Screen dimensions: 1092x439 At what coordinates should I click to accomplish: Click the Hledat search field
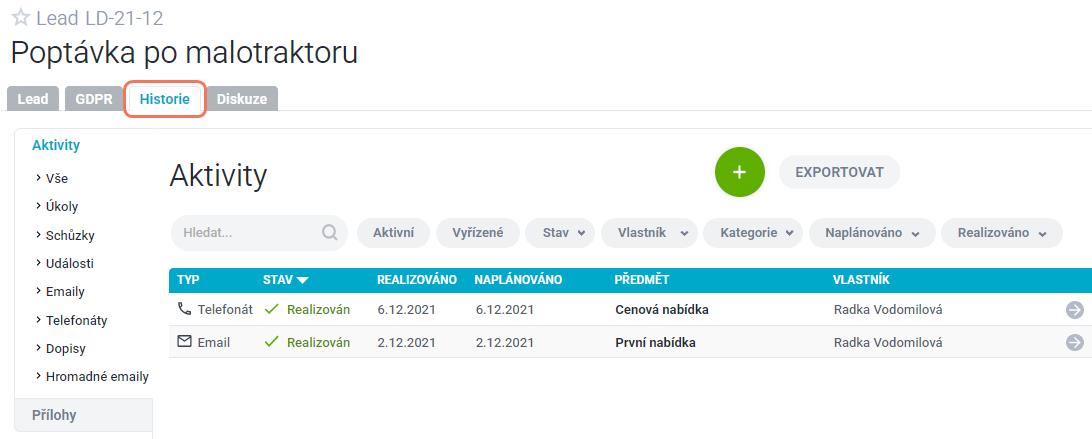click(259, 233)
